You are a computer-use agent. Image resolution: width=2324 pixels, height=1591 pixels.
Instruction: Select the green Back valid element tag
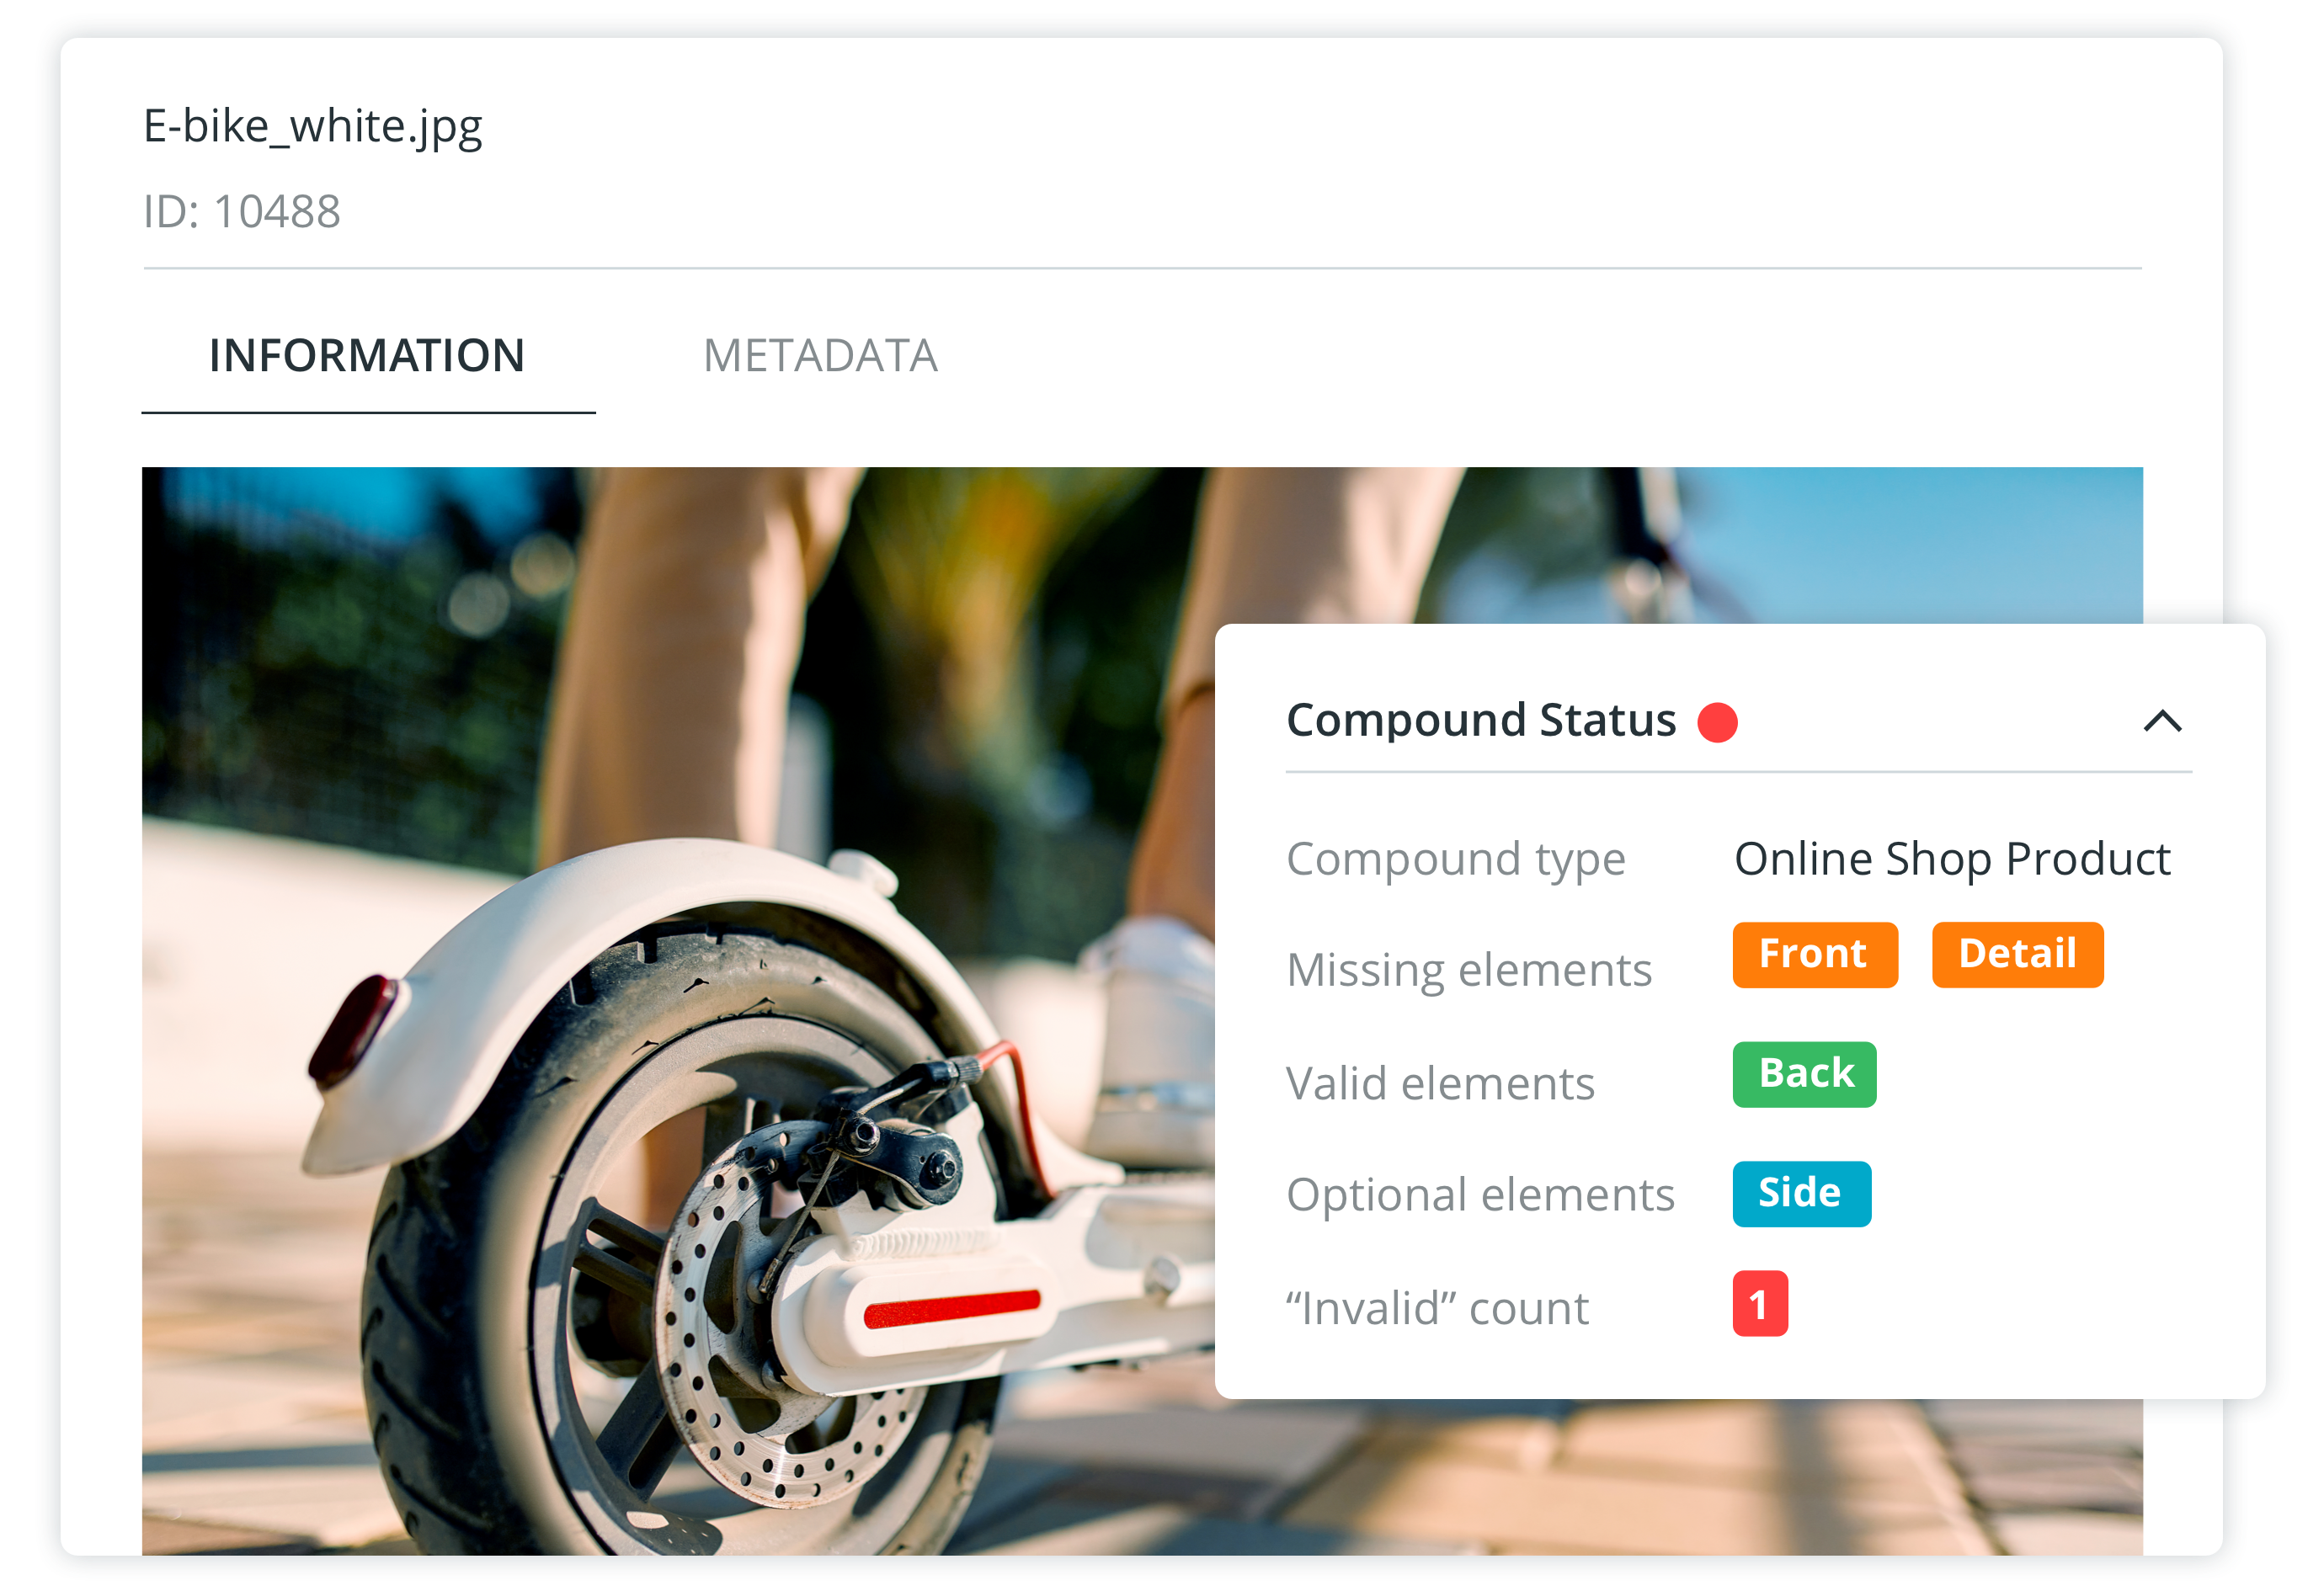coord(1803,1074)
